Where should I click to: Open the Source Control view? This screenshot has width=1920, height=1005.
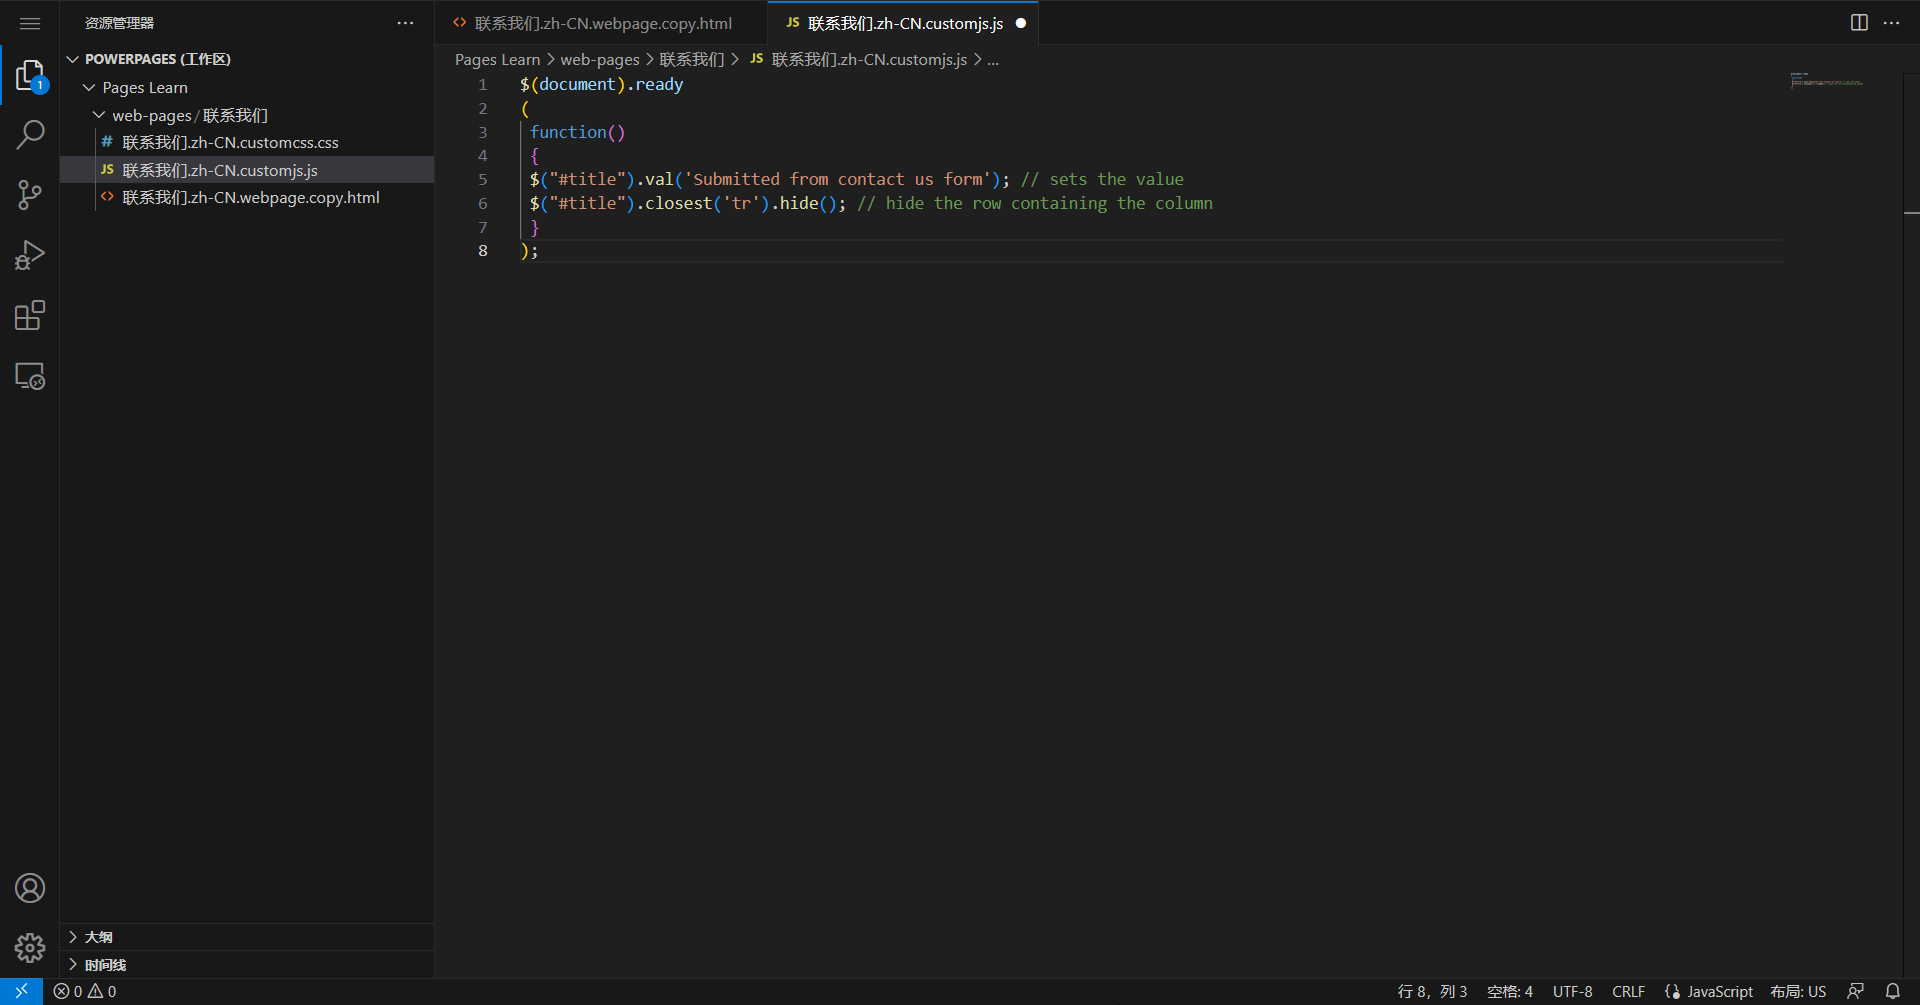click(30, 195)
